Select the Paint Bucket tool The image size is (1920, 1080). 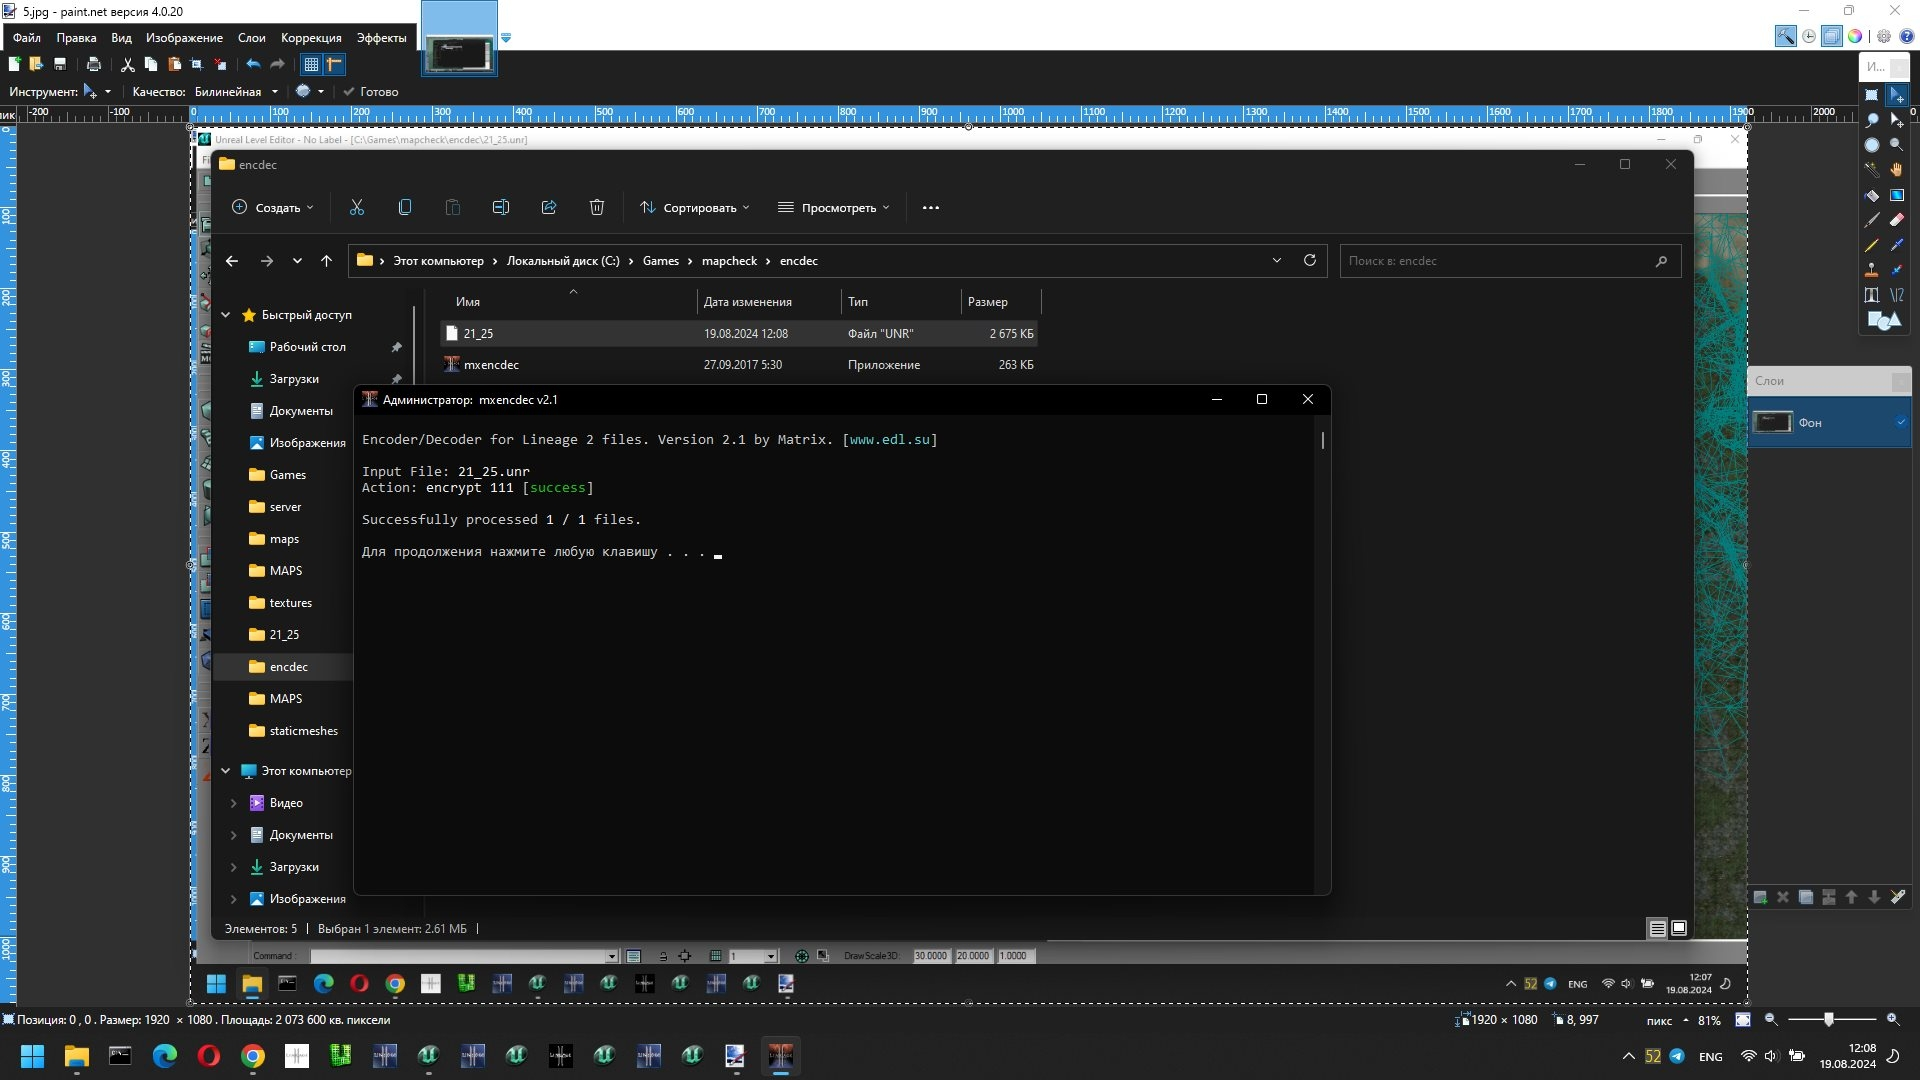tap(1872, 196)
